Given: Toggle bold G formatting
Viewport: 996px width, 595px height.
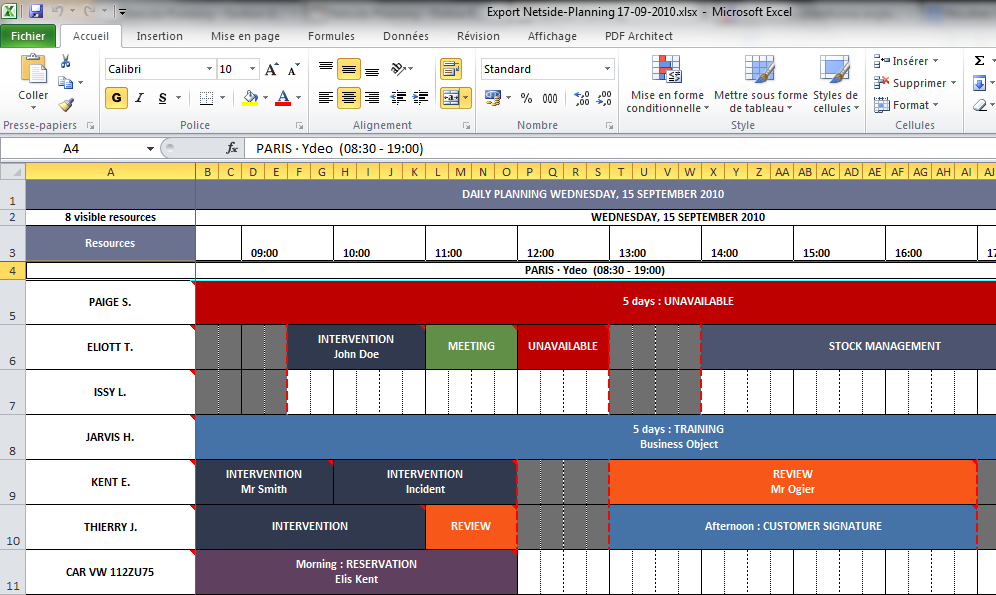Looking at the screenshot, I should coord(116,98).
